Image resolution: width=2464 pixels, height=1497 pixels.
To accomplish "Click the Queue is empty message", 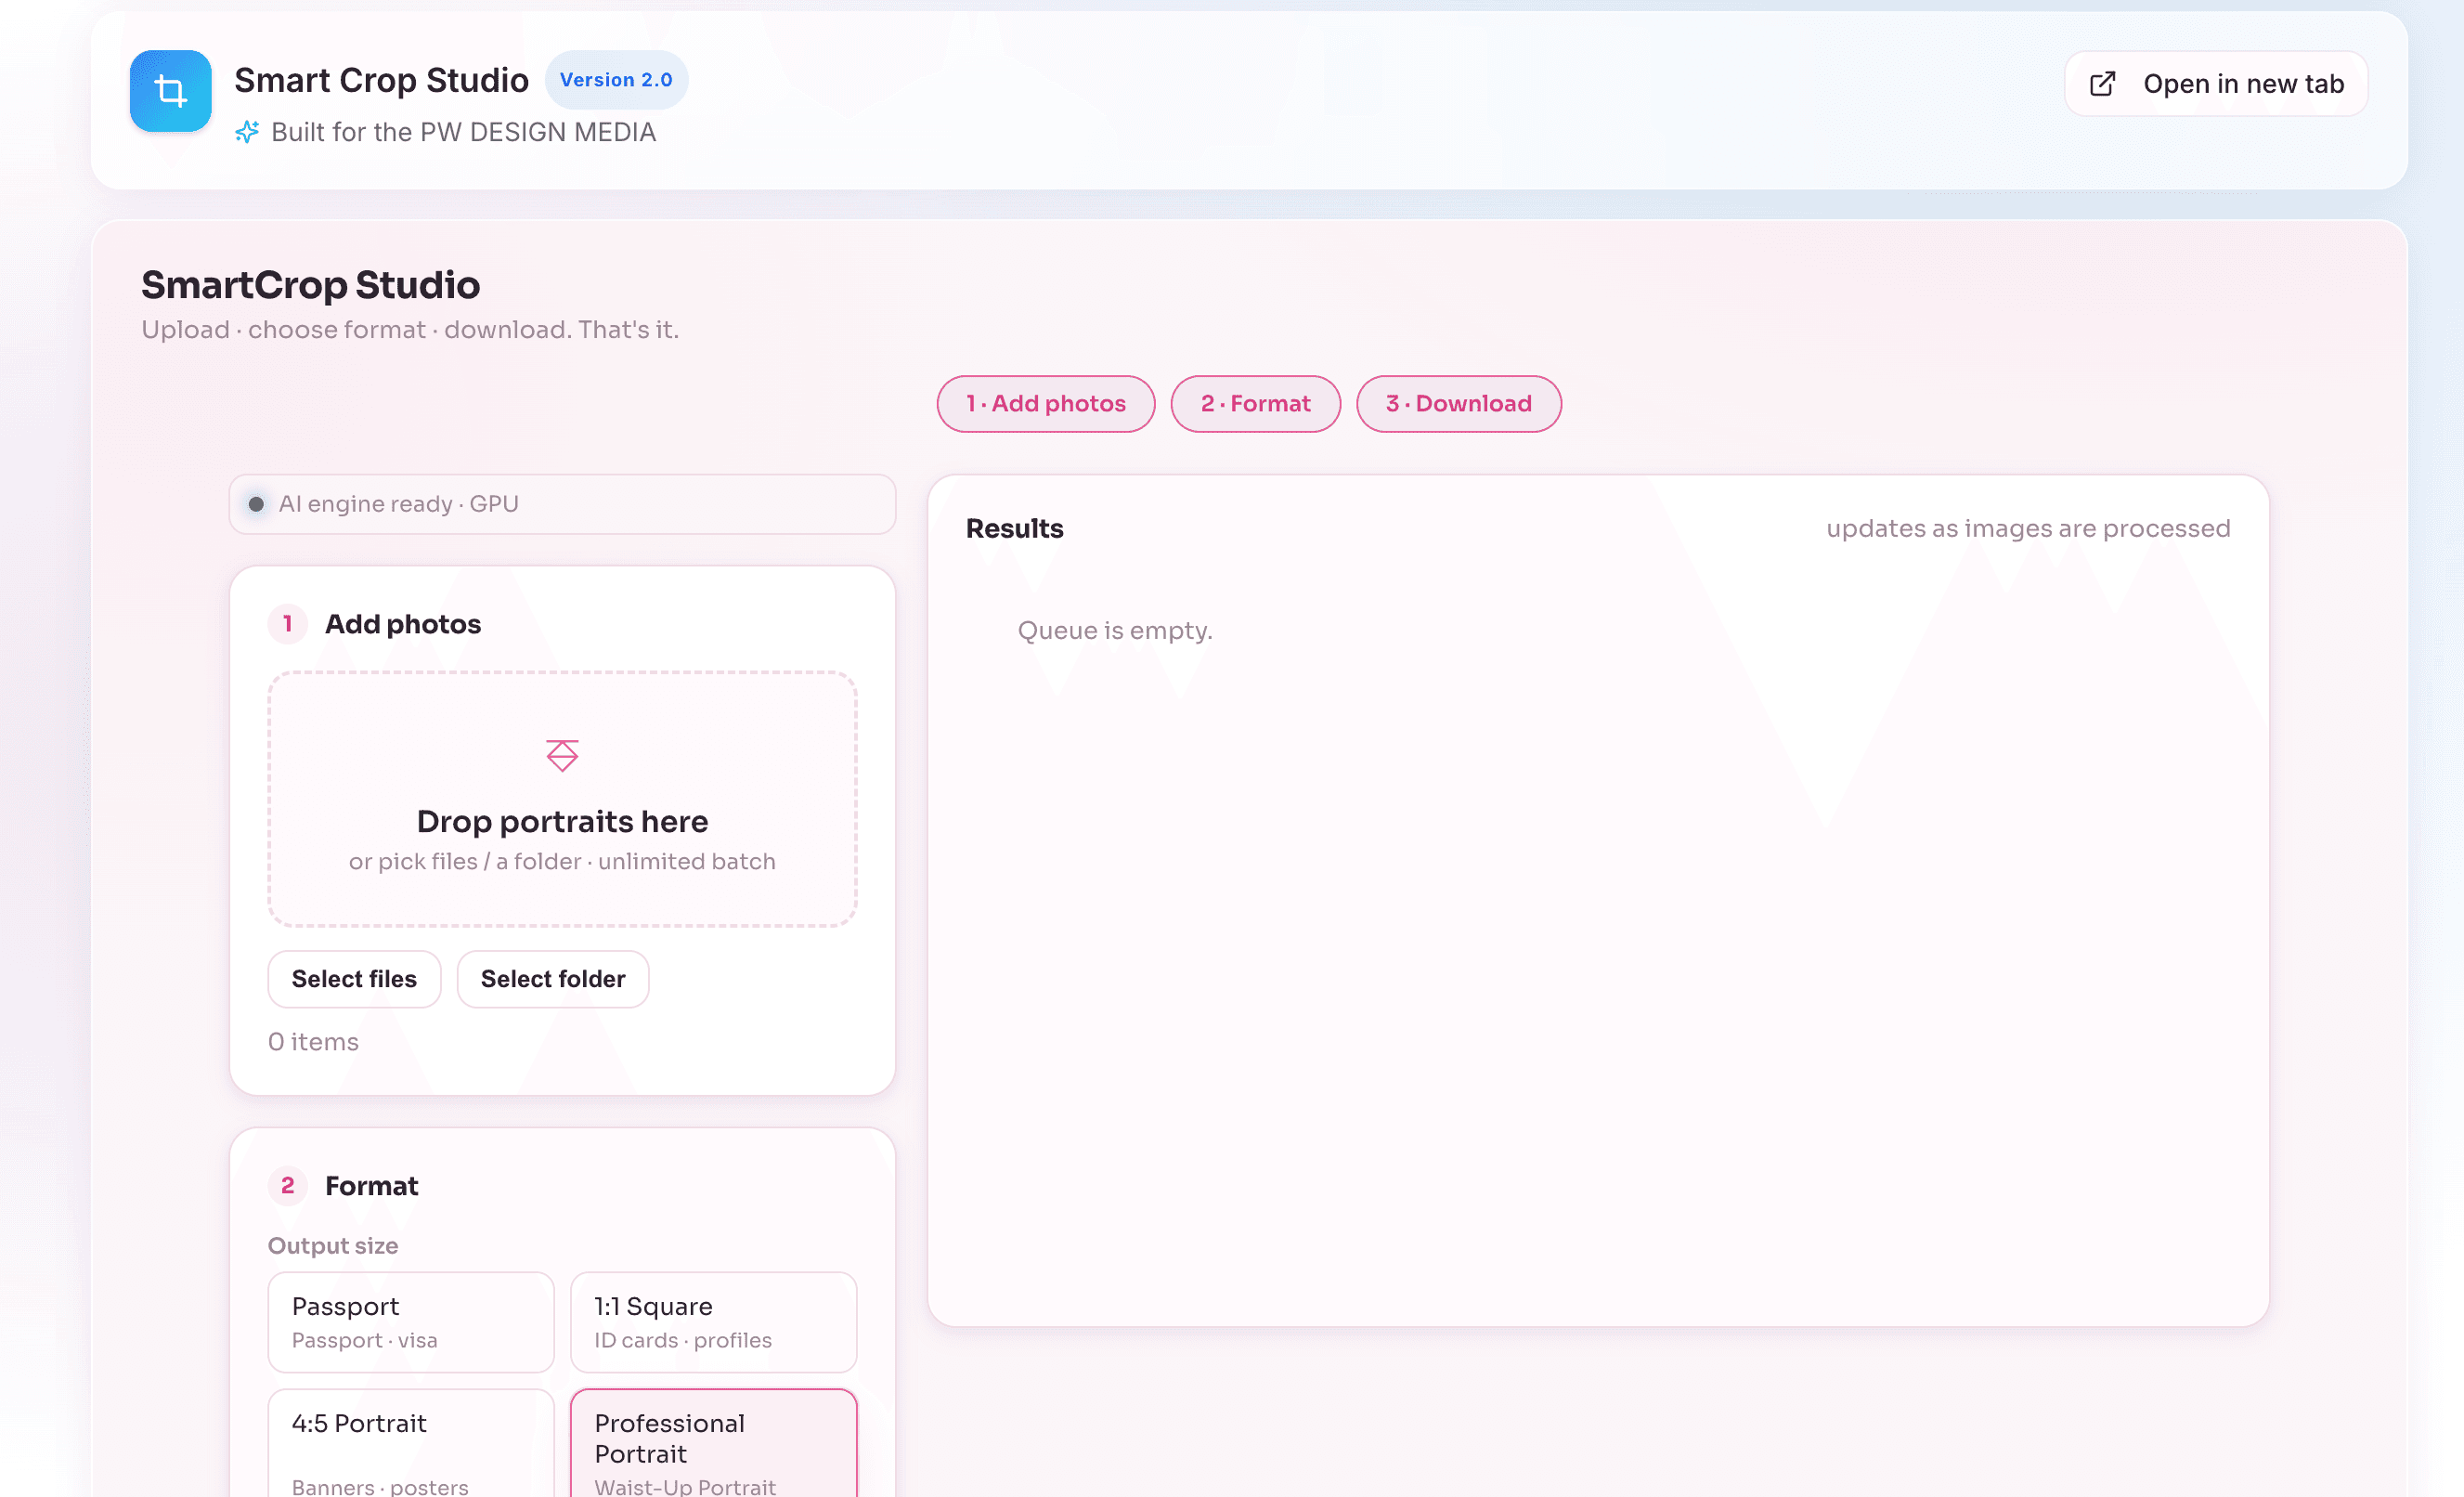I will 1115,631.
